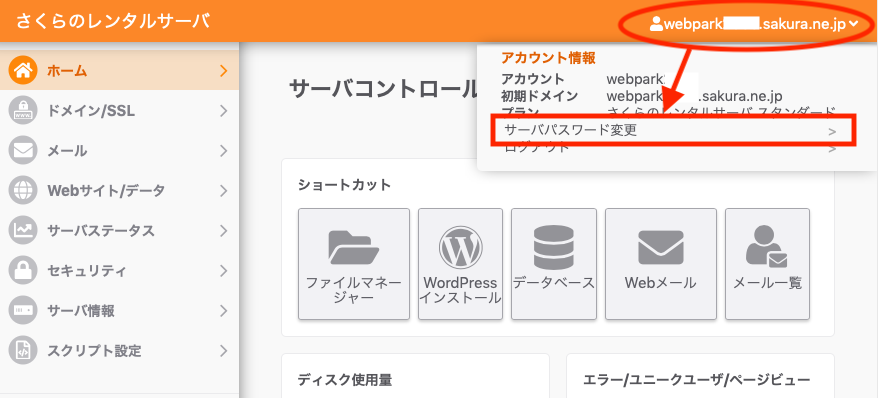Click the Mail envelope icon in sidebar
The height and width of the screenshot is (398, 878).
(x=23, y=151)
